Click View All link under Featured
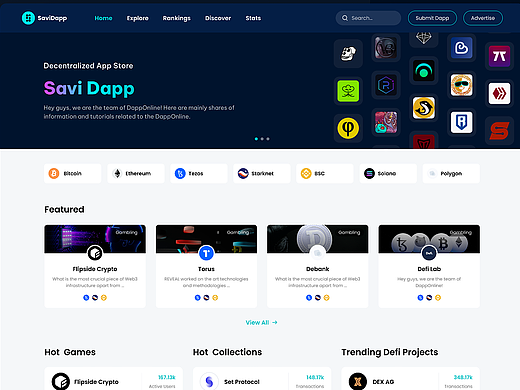 pyautogui.click(x=261, y=322)
